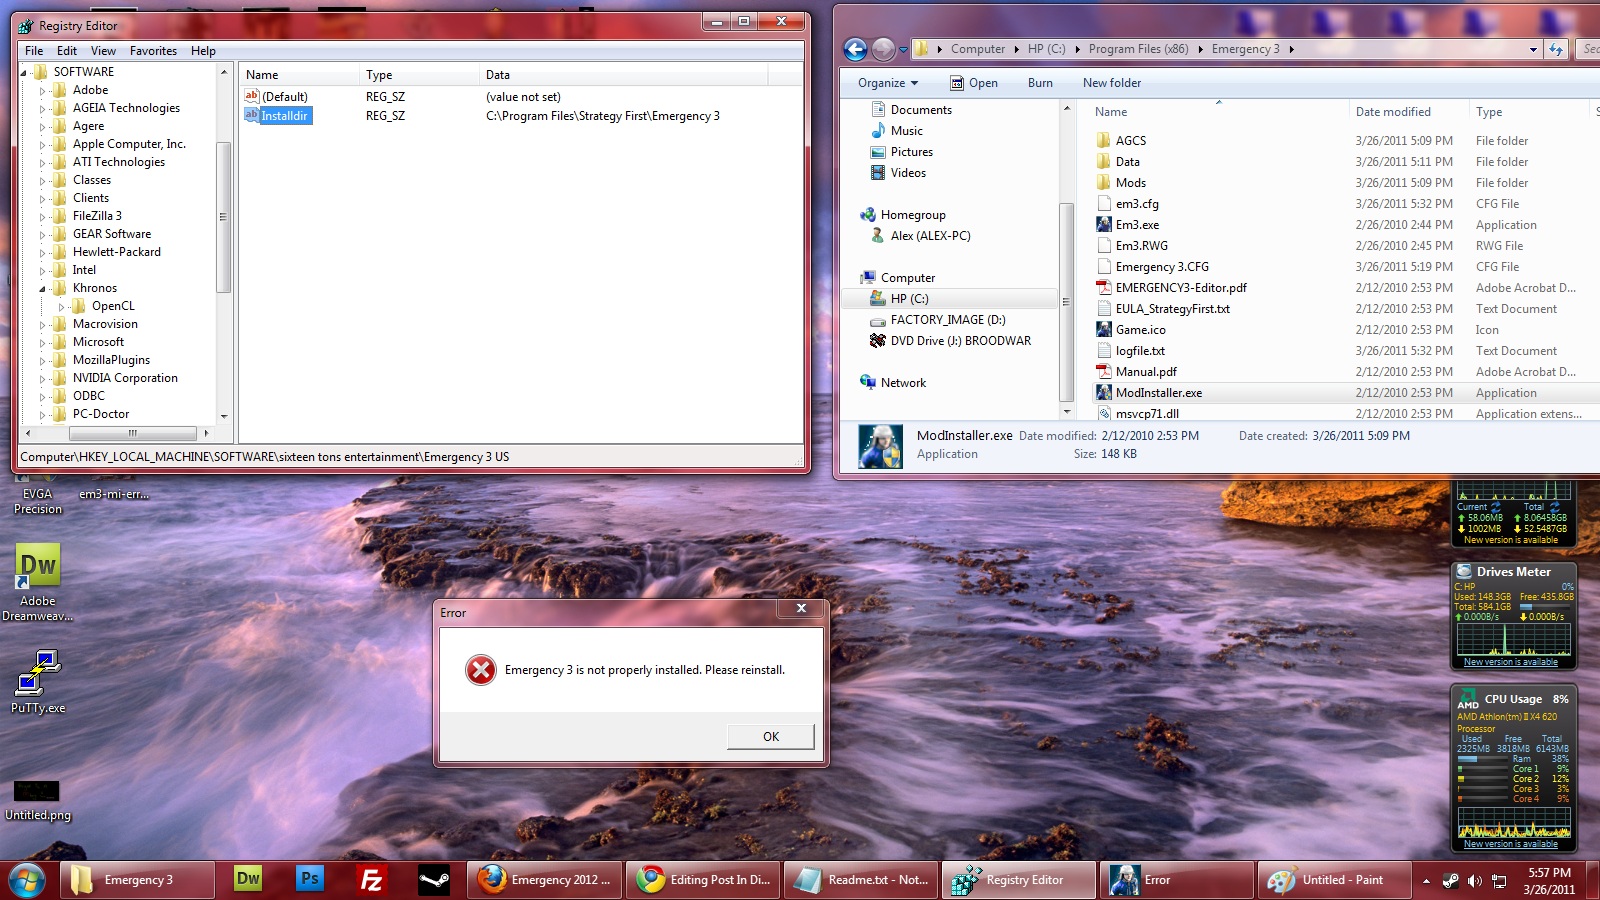Open DVD Drive BROODWAR in navigation pane

pyautogui.click(x=950, y=341)
